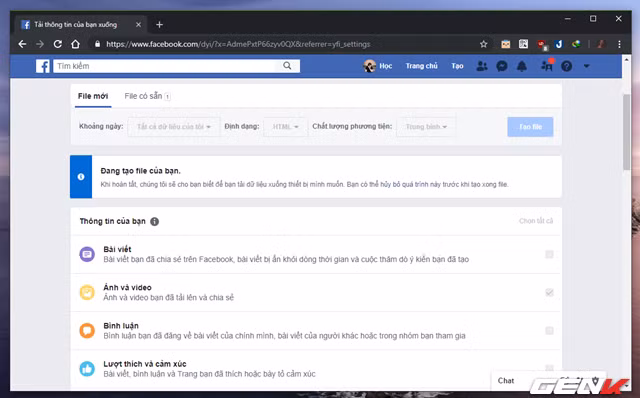Viewport: 640px width, 398px height.
Task: Open the Khoảng ngày dropdown
Action: pyautogui.click(x=174, y=127)
